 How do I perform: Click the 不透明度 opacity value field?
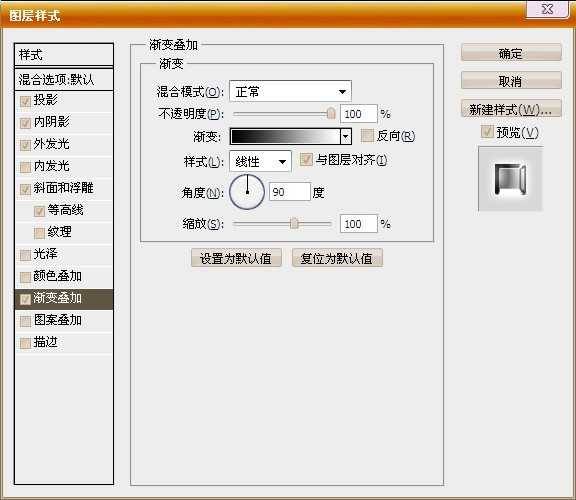pyautogui.click(x=359, y=114)
